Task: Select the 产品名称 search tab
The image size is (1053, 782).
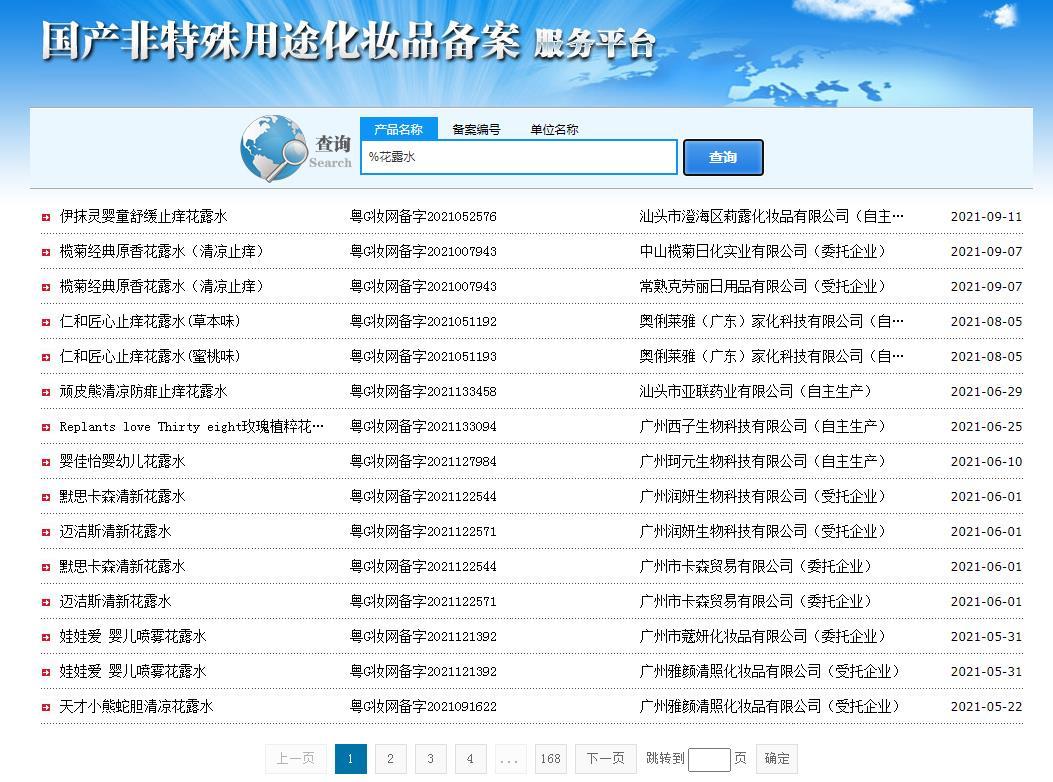Action: click(x=398, y=129)
